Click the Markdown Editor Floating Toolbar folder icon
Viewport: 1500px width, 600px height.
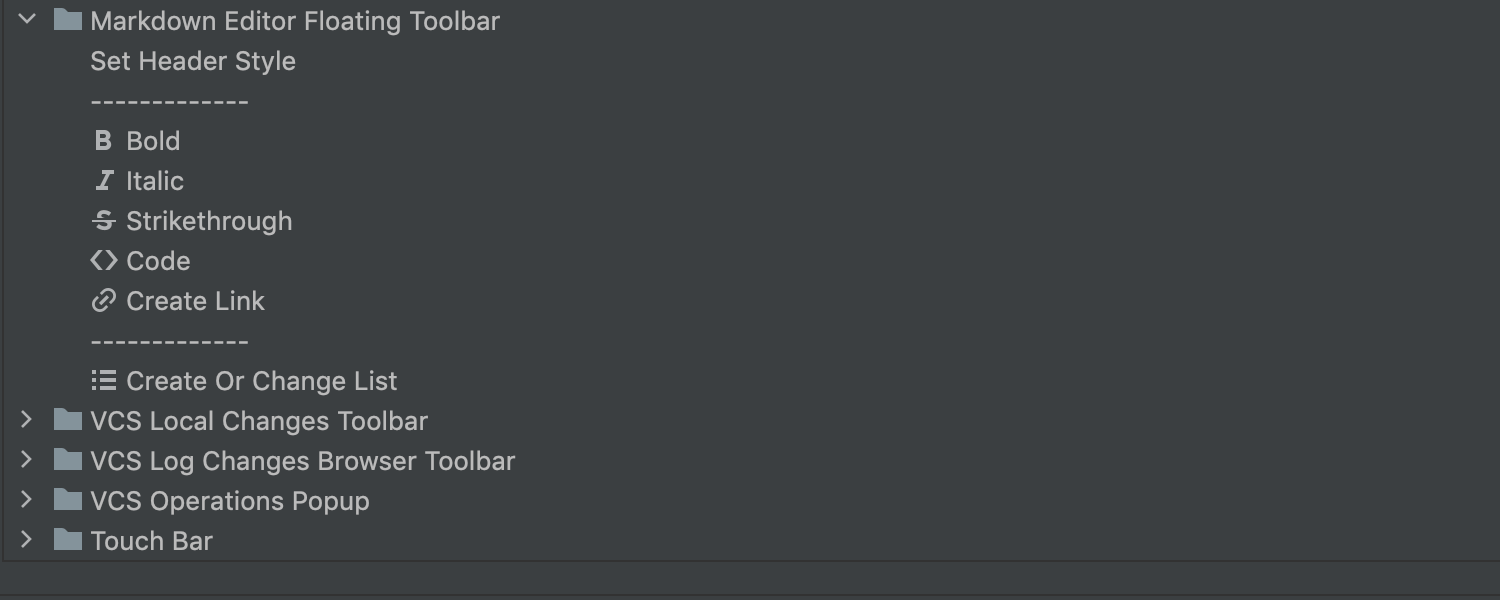point(67,20)
